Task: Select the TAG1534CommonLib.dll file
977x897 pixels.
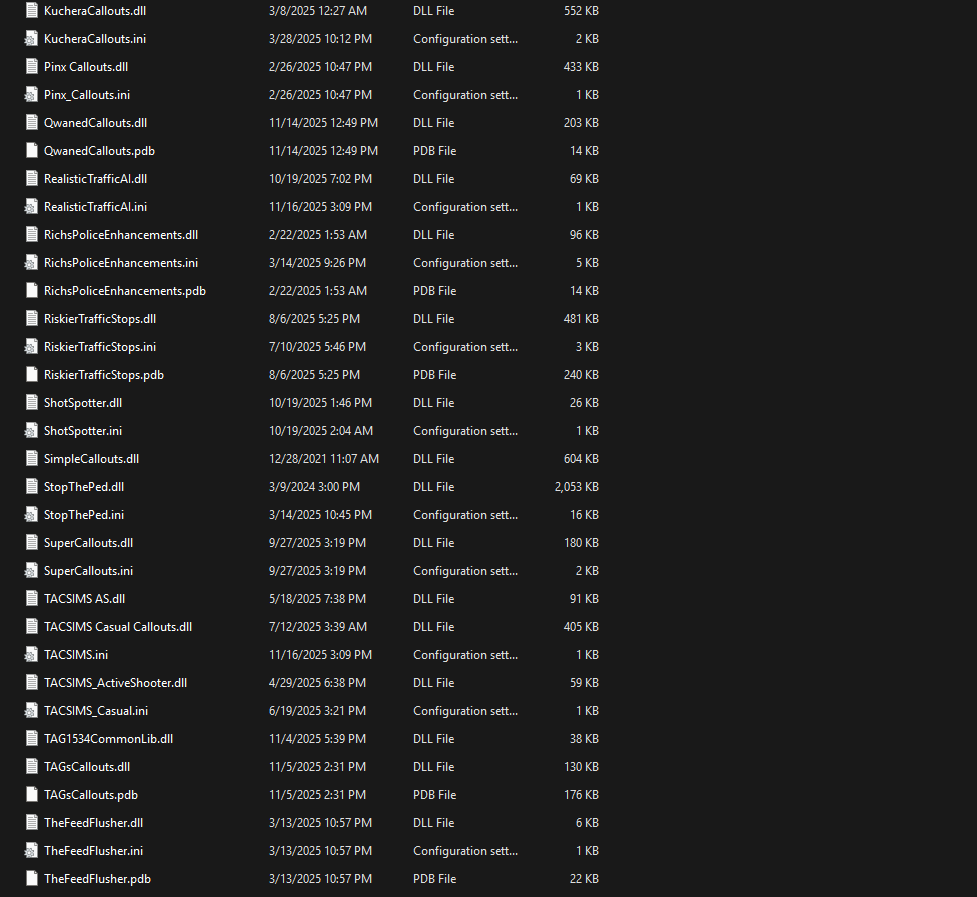Action: (108, 739)
